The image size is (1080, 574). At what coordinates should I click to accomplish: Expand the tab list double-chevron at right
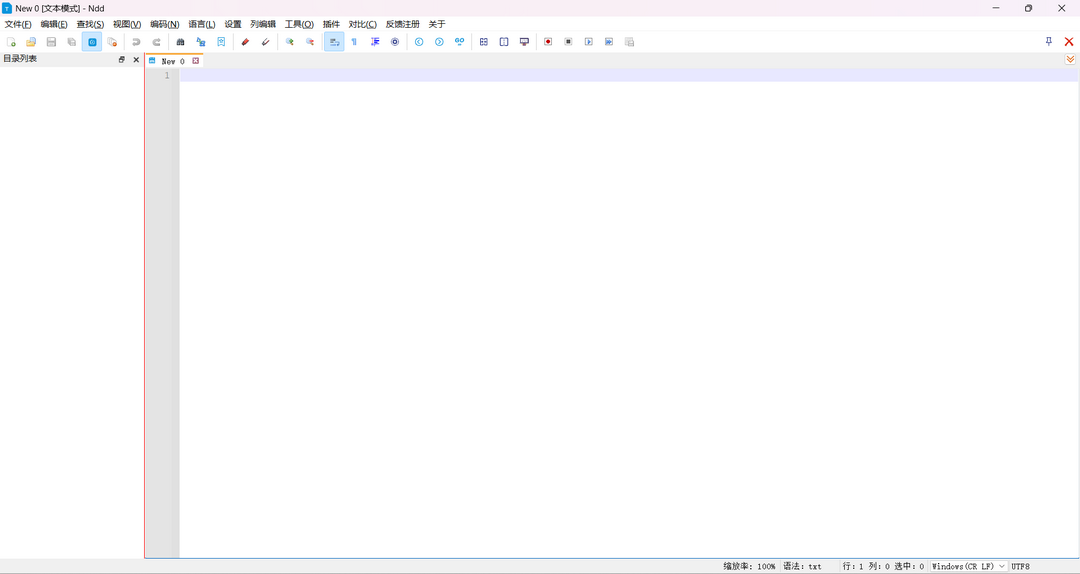tap(1070, 60)
